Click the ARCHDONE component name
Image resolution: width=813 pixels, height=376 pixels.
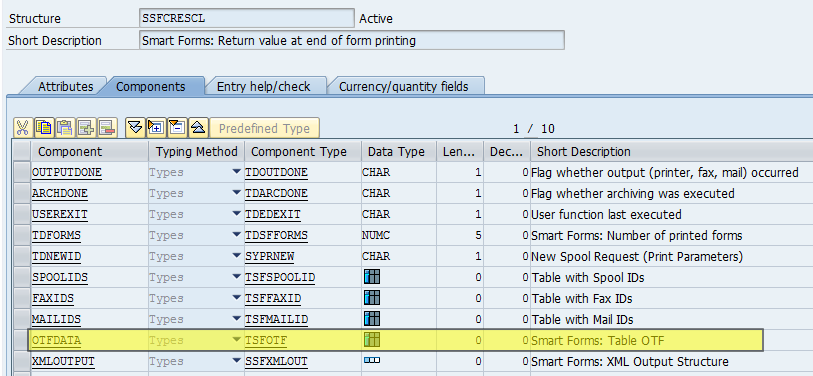(x=60, y=193)
